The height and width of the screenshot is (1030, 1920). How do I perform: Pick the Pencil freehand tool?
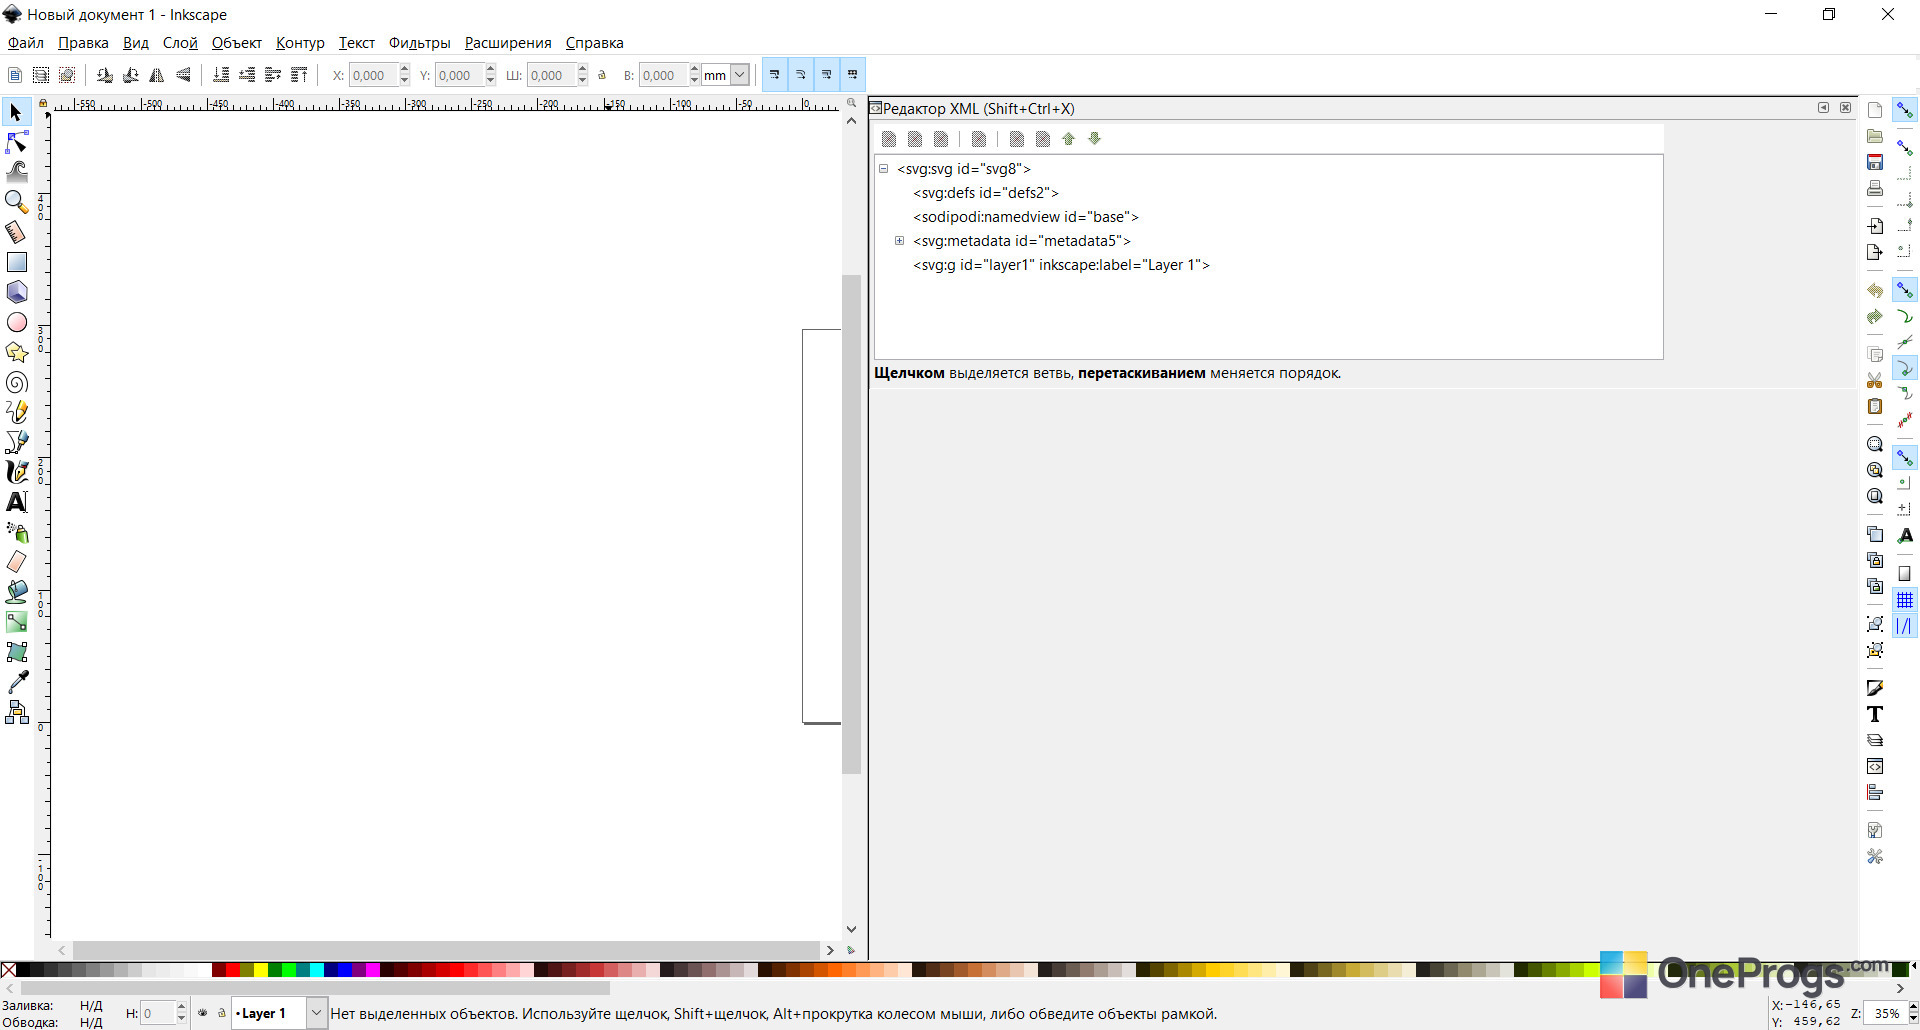(x=17, y=412)
